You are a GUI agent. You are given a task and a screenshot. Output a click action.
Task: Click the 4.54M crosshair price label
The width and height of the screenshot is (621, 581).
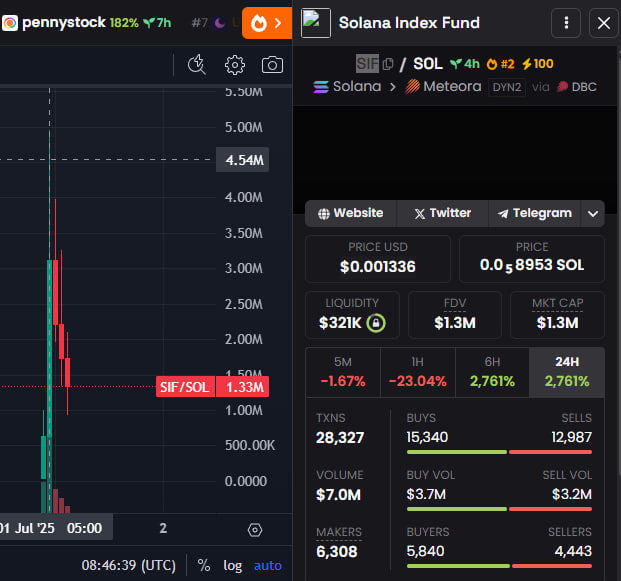pyautogui.click(x=243, y=160)
